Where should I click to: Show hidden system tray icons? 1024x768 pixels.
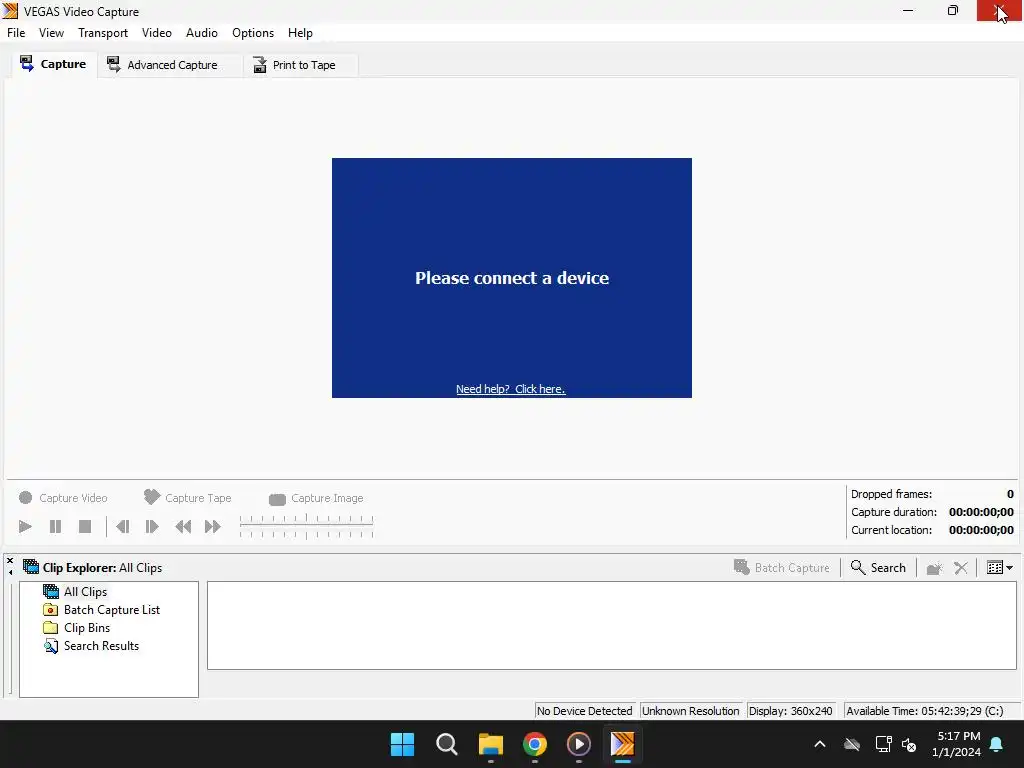(820, 744)
